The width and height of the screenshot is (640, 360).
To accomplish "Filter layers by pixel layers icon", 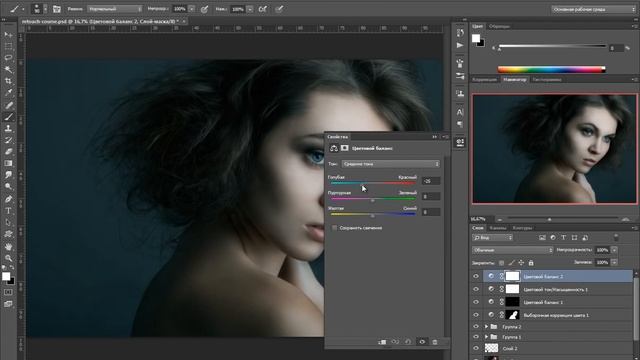I will click(542, 238).
